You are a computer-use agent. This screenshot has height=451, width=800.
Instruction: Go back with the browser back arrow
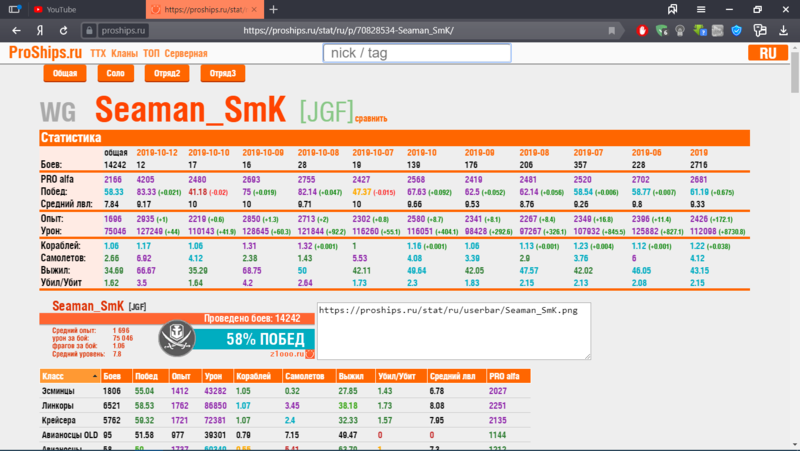click(x=16, y=31)
